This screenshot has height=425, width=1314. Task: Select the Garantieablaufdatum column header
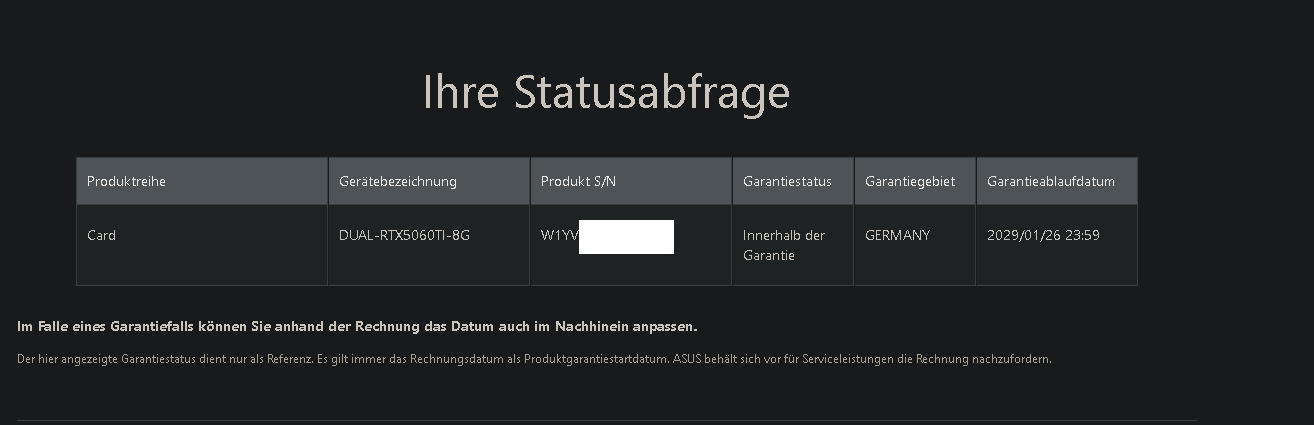(1057, 181)
